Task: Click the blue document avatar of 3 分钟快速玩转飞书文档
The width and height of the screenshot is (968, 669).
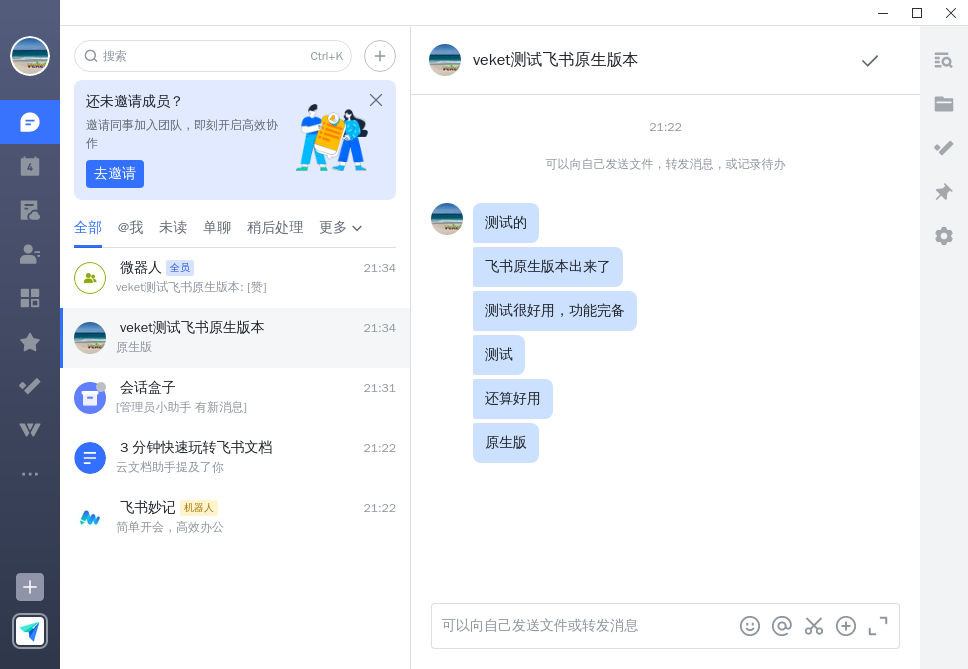Action: coord(90,458)
